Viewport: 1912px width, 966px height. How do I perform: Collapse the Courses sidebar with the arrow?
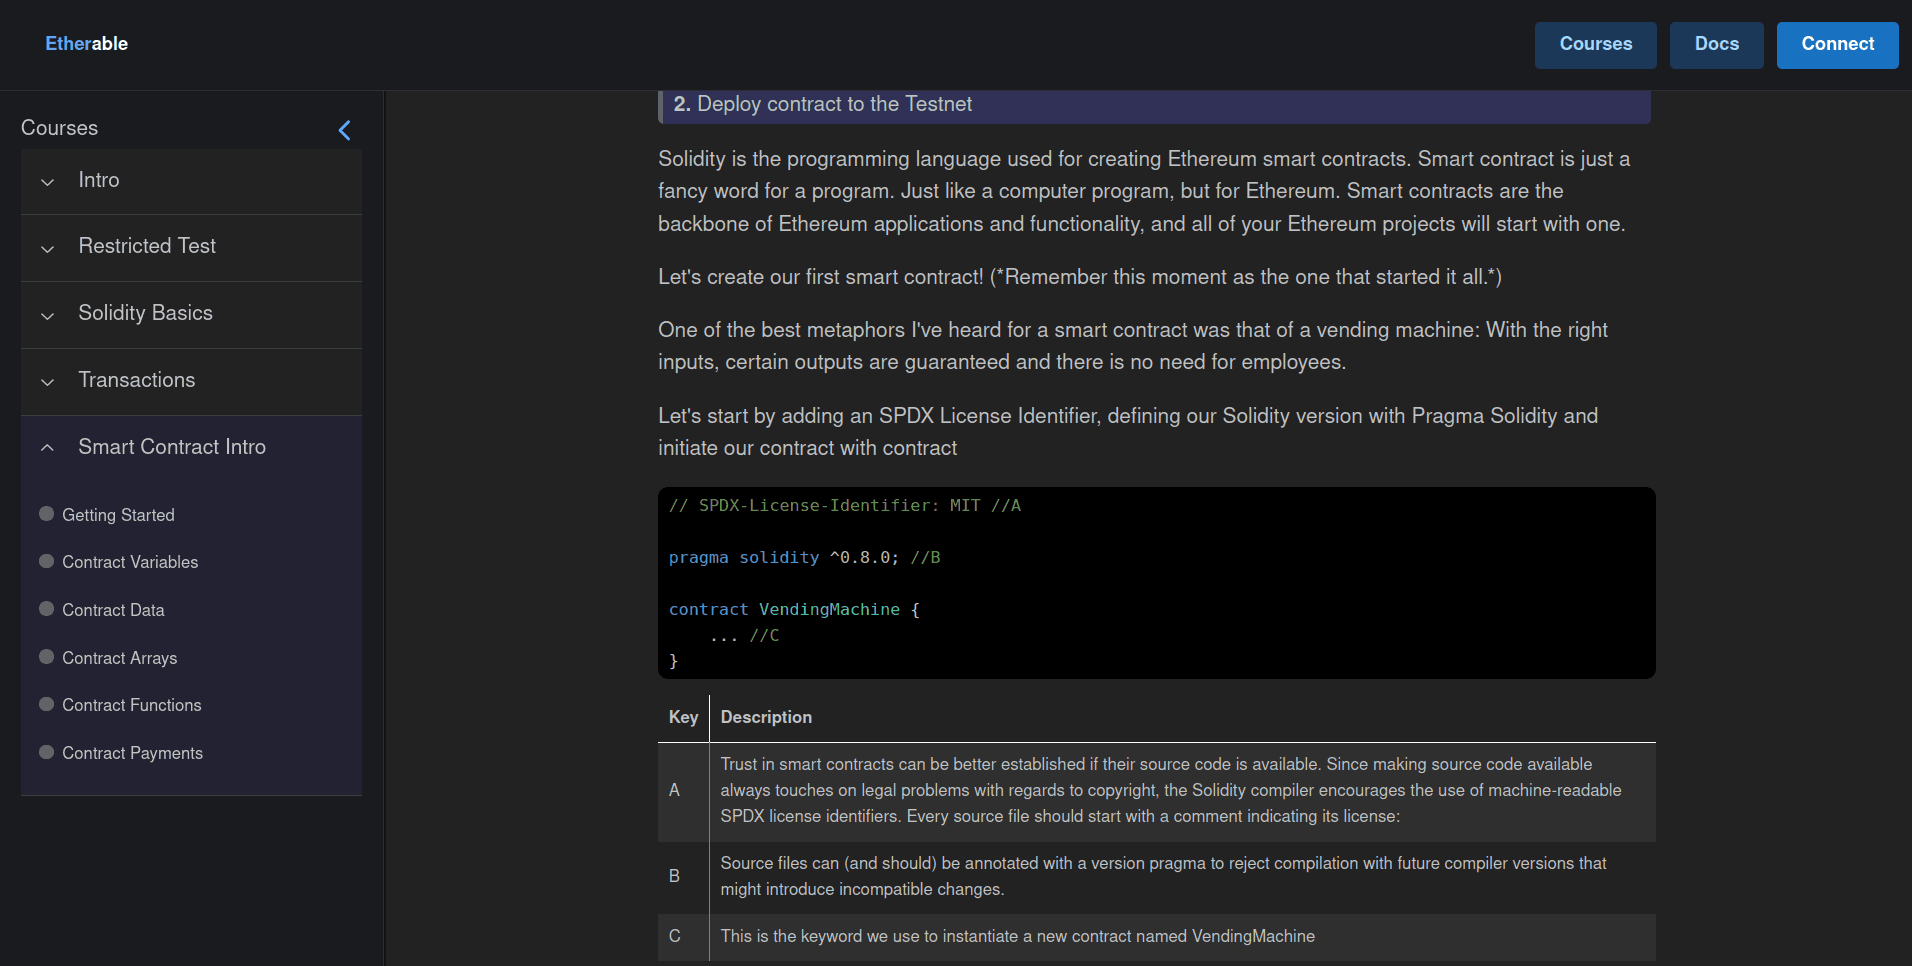(x=344, y=130)
